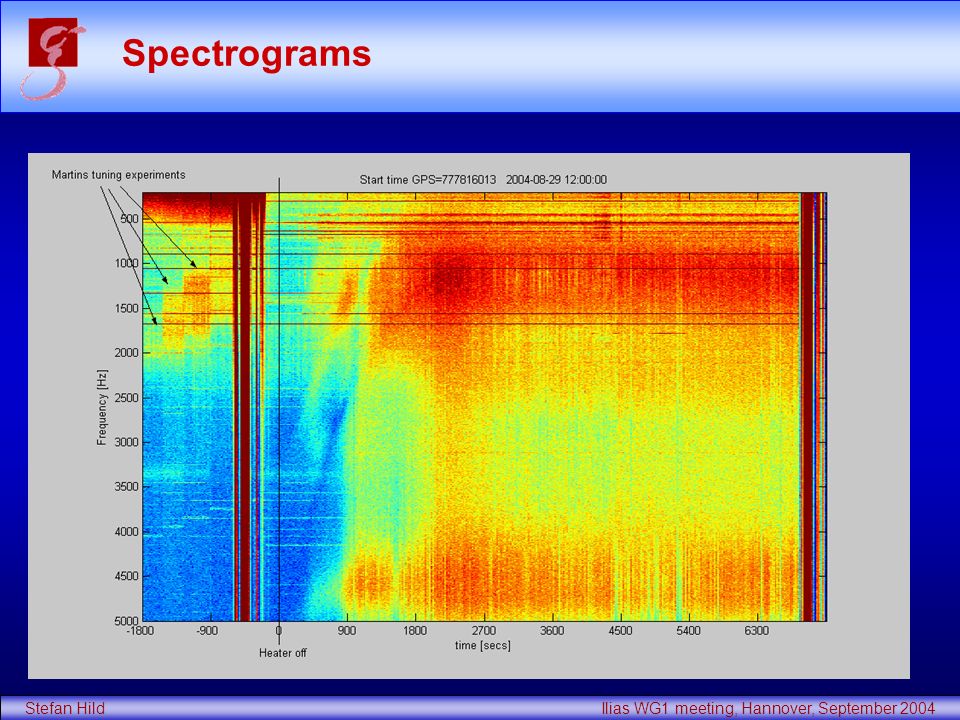Click the 3000 frequency tick label
The height and width of the screenshot is (720, 960).
[x=127, y=442]
